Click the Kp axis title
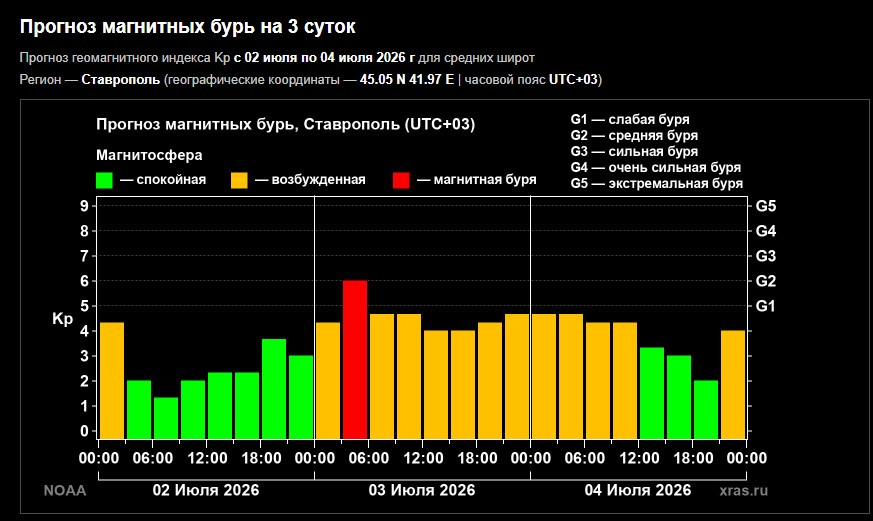The height and width of the screenshot is (521, 873). point(62,319)
